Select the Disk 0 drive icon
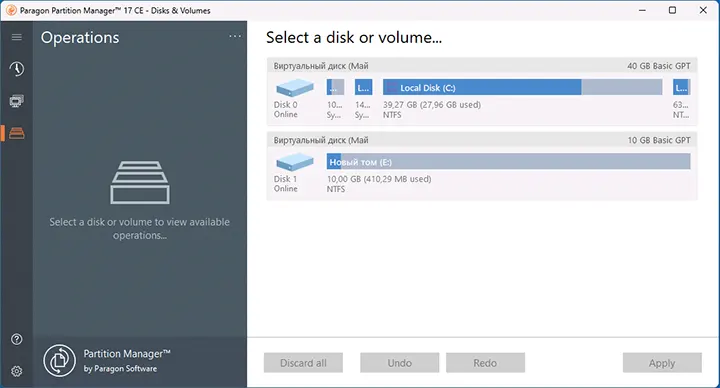Screen dimensions: 720x388 pyautogui.click(x=295, y=88)
